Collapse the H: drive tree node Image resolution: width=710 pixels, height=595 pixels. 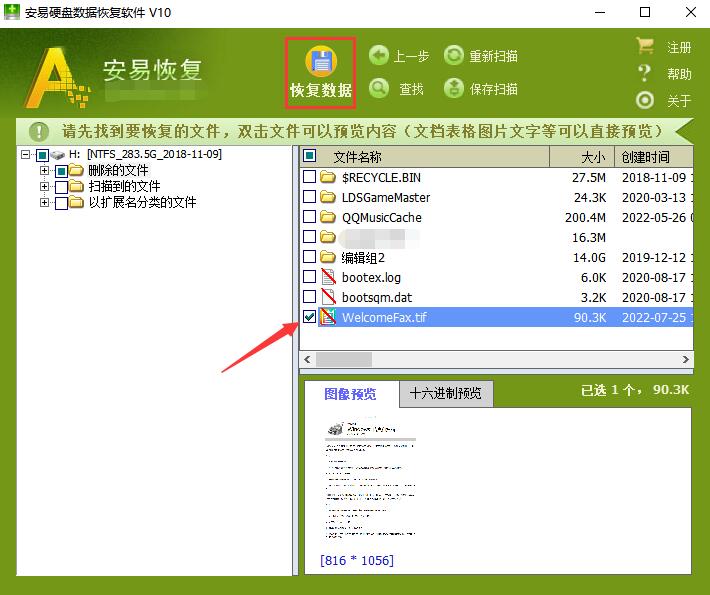coord(25,155)
